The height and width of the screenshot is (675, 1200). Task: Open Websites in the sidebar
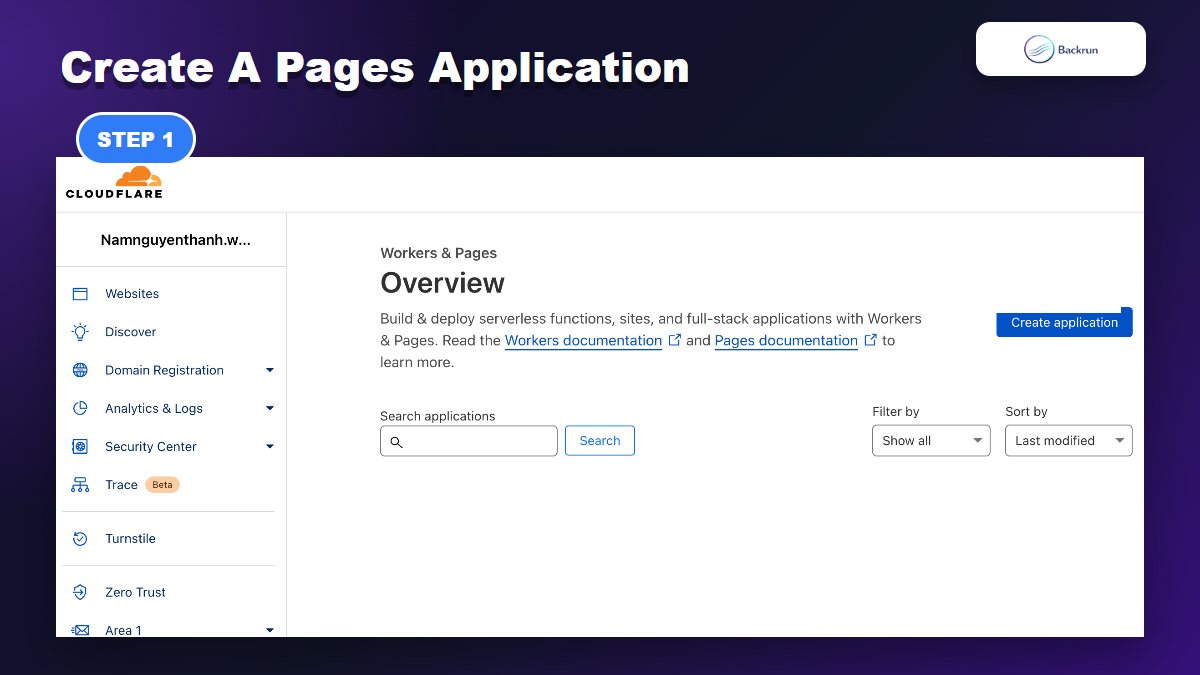pyautogui.click(x=132, y=294)
